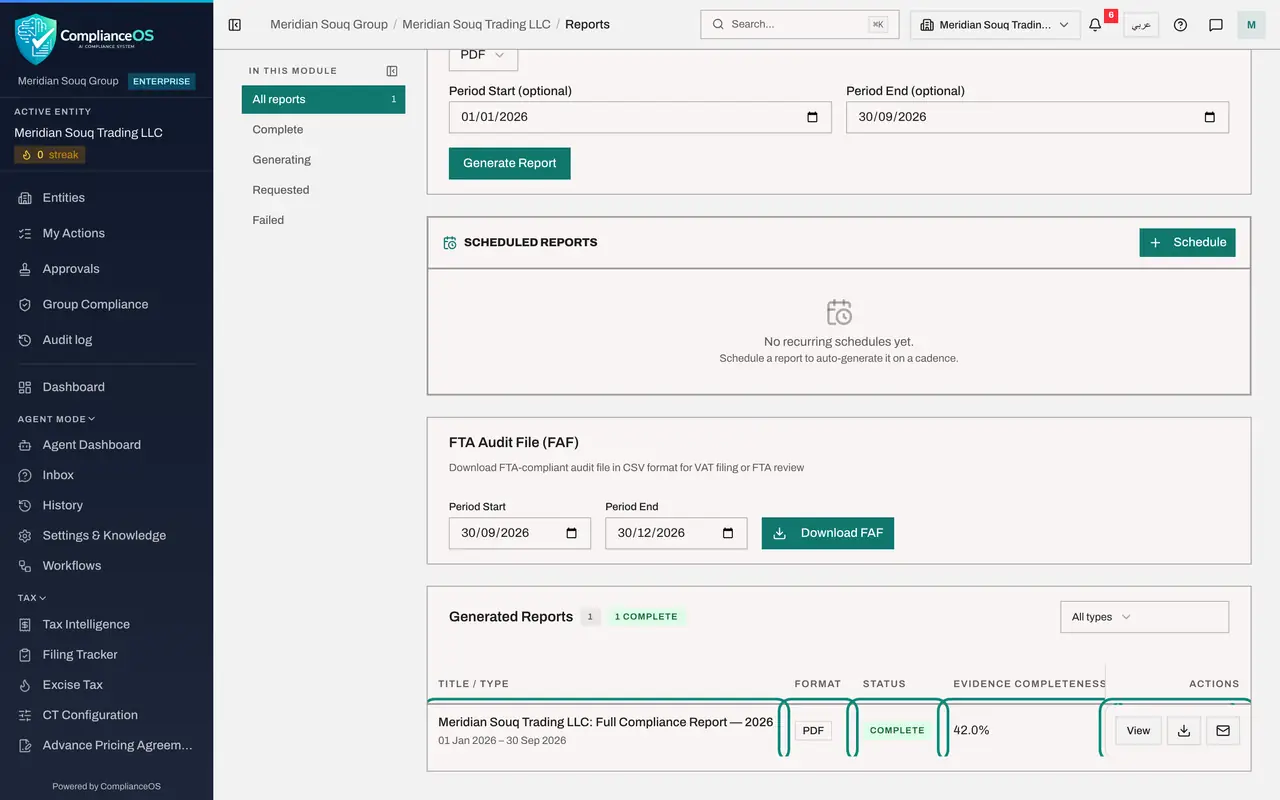
Task: Open notifications bell
Action: pos(1095,25)
